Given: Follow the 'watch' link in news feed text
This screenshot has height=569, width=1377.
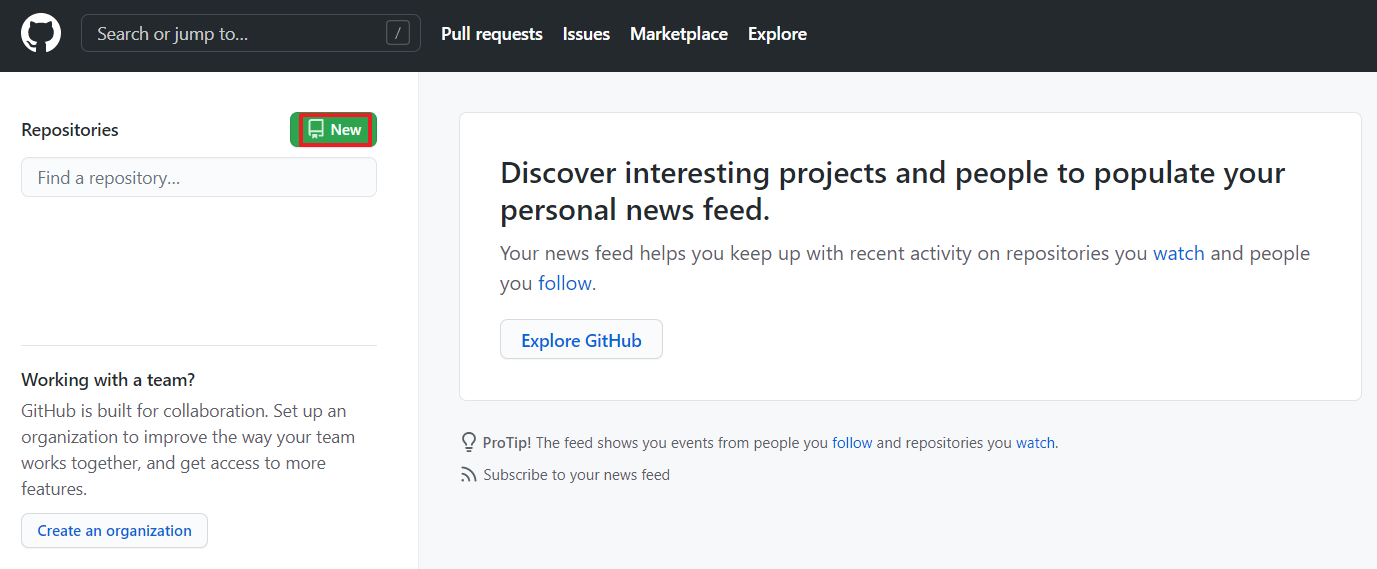Looking at the screenshot, I should tap(1179, 254).
